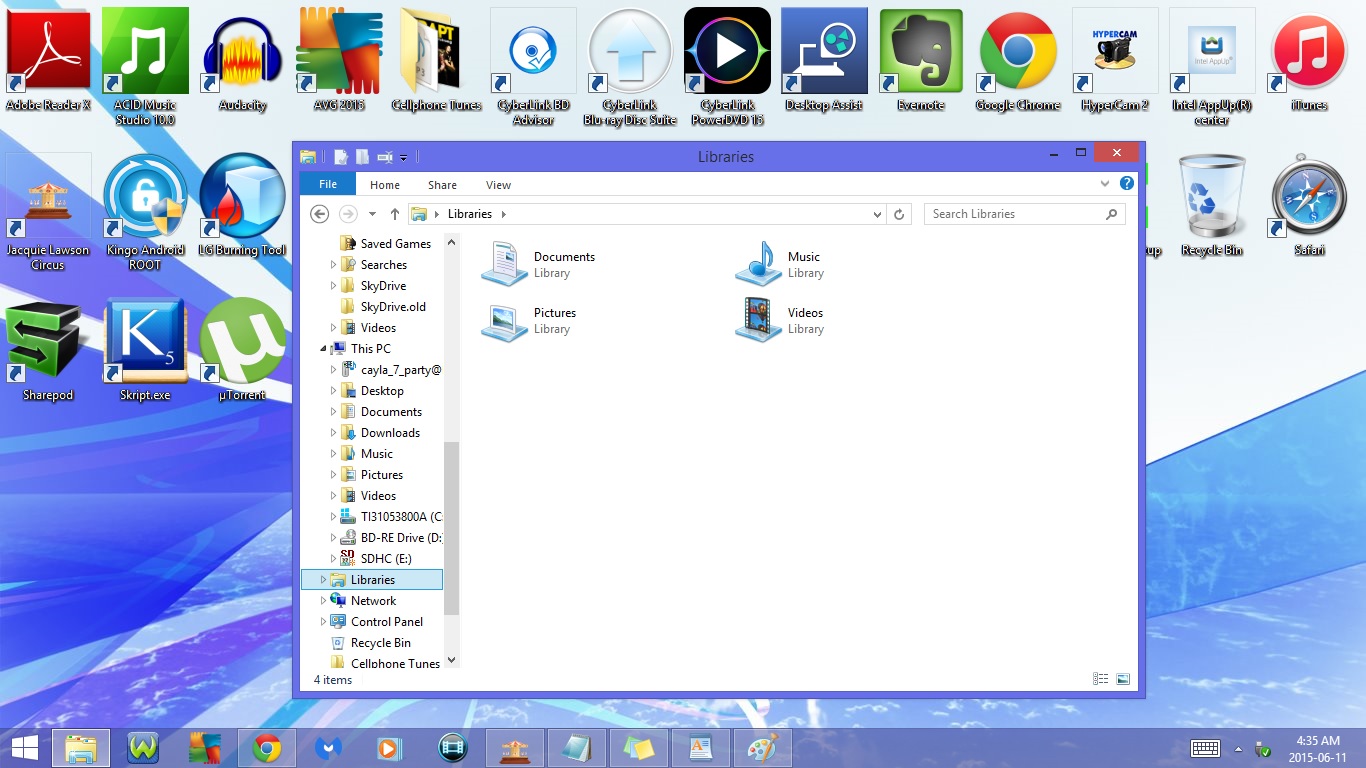The width and height of the screenshot is (1366, 768).
Task: Switch to details view in Explorer status bar
Action: tap(1101, 679)
